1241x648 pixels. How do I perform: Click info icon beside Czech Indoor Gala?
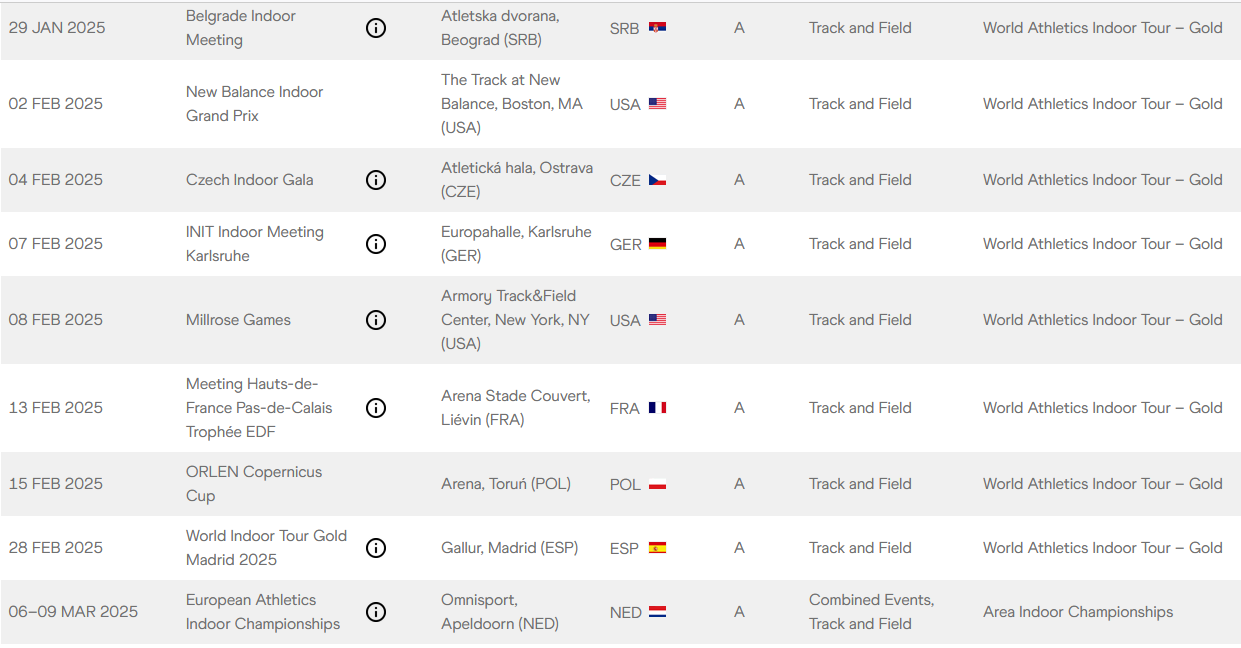click(376, 180)
